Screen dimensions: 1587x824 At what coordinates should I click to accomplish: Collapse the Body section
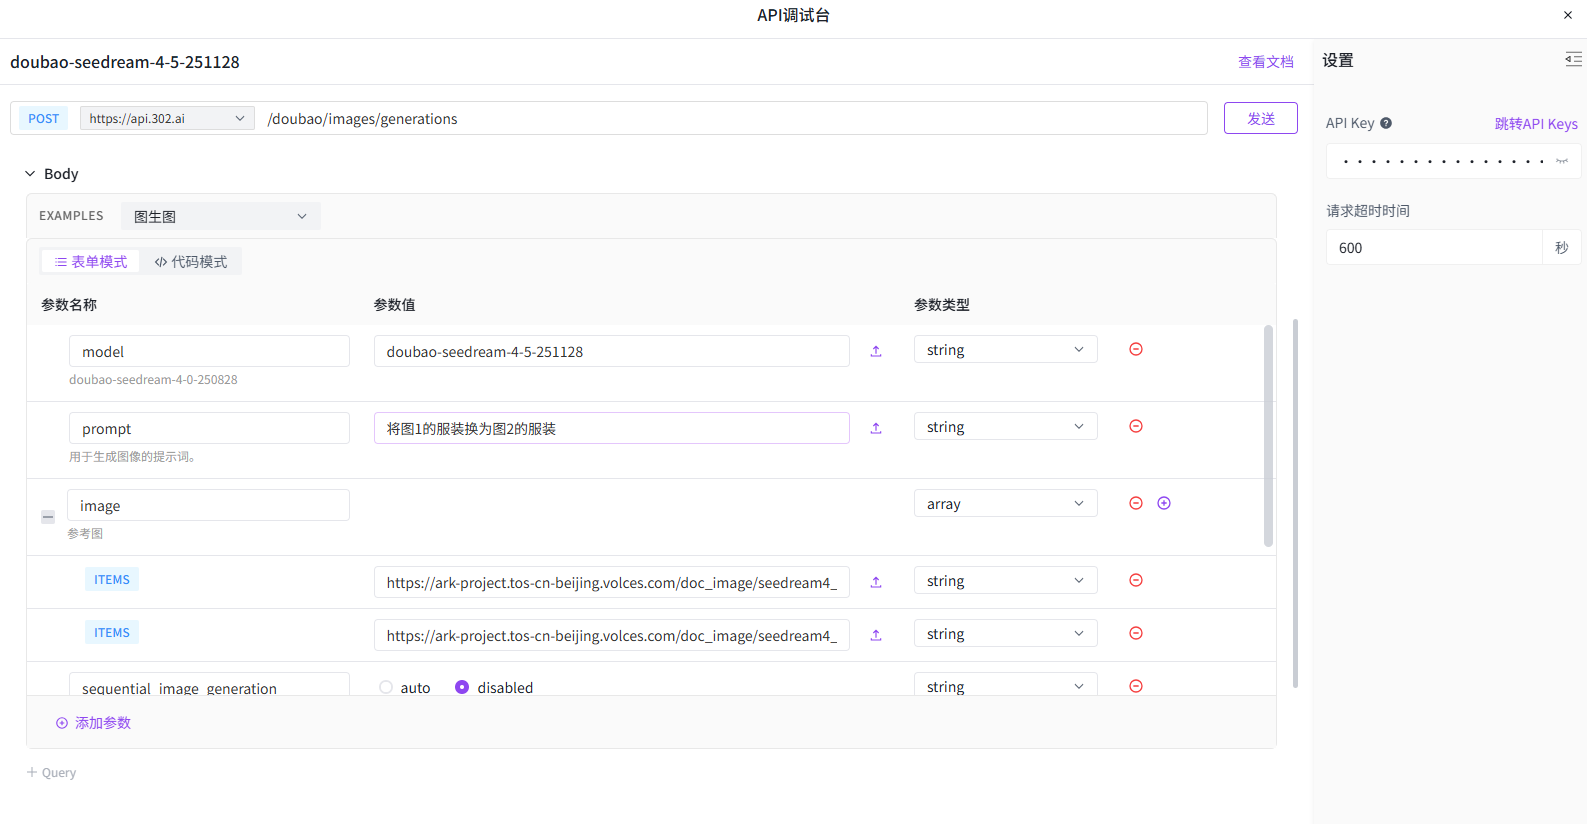30,174
